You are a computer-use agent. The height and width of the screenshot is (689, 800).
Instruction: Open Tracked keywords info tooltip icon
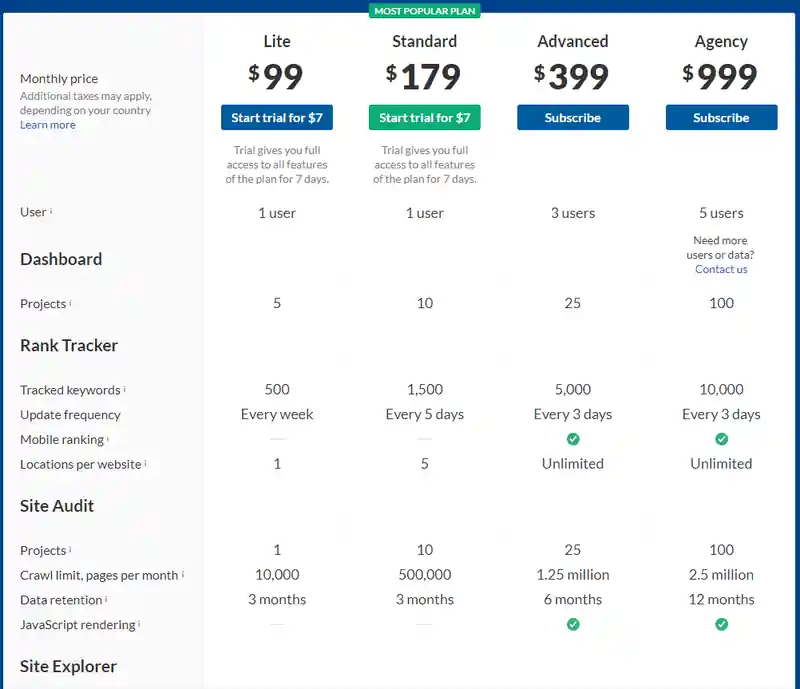[x=124, y=388]
